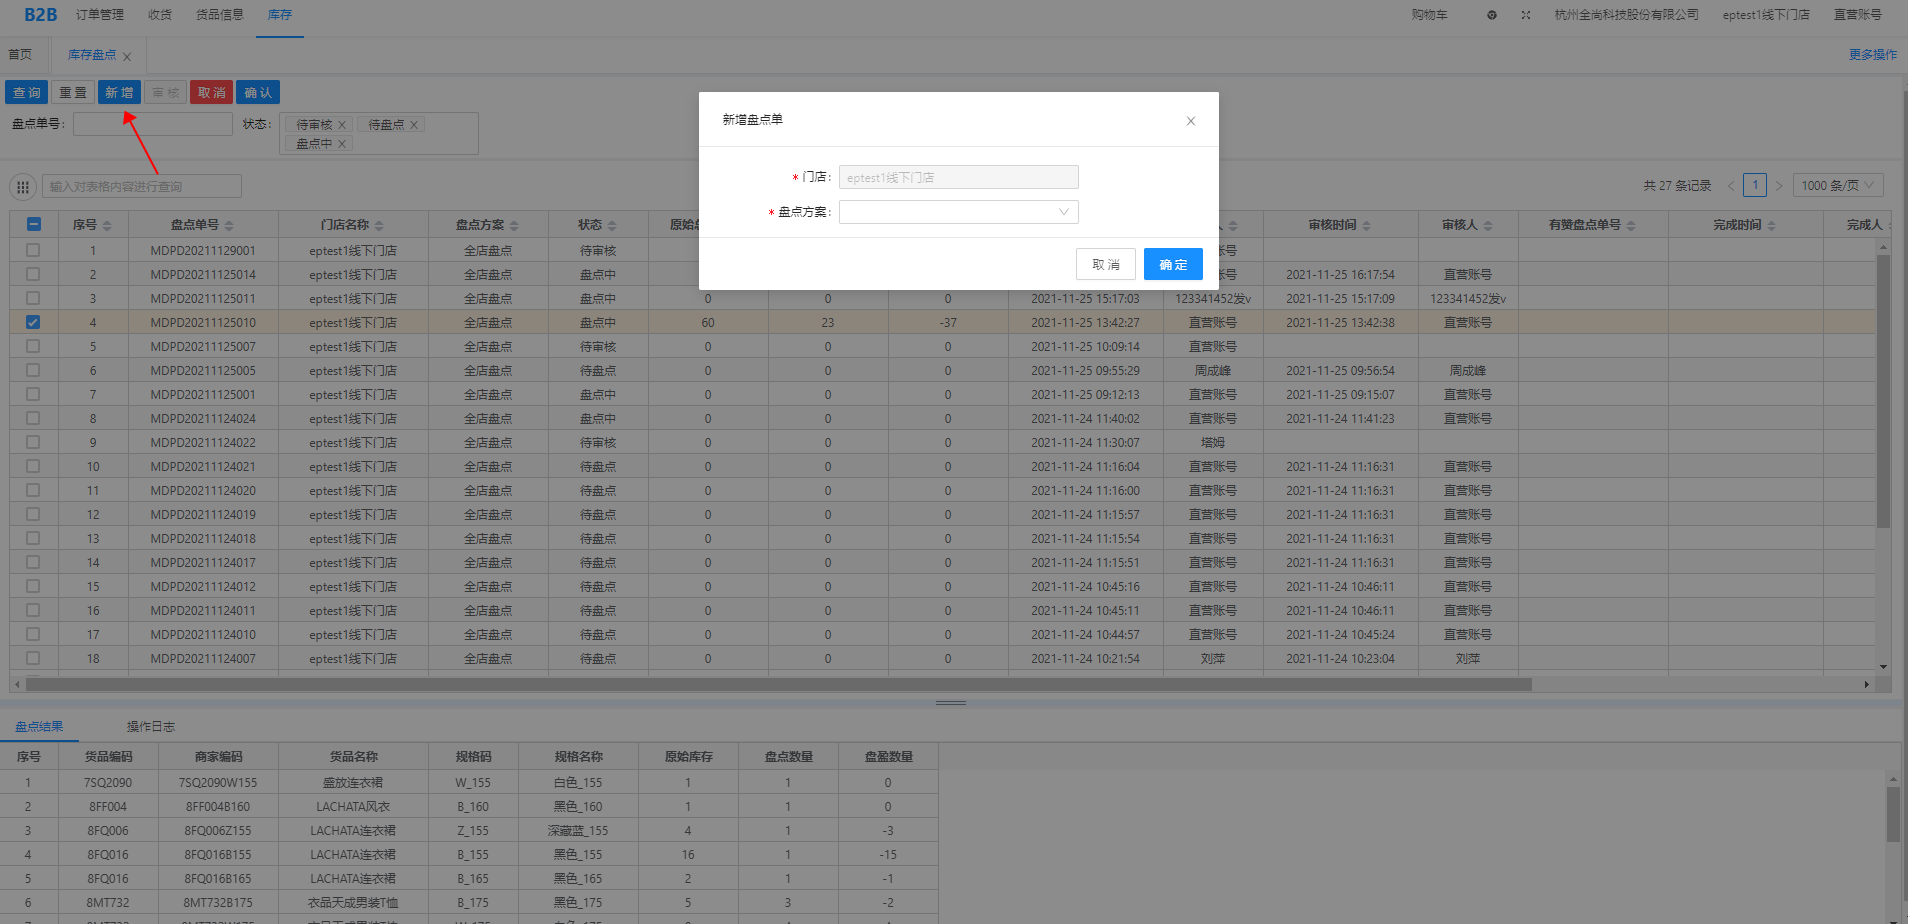
Task: Switch to the 操作日志 tab
Action: pos(150,727)
